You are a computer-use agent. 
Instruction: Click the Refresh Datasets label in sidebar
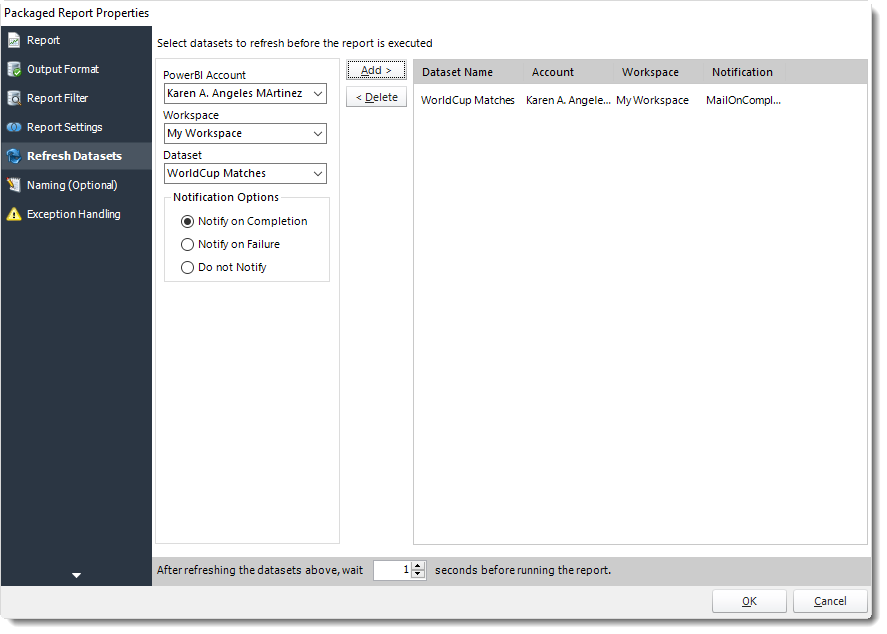pyautogui.click(x=74, y=156)
